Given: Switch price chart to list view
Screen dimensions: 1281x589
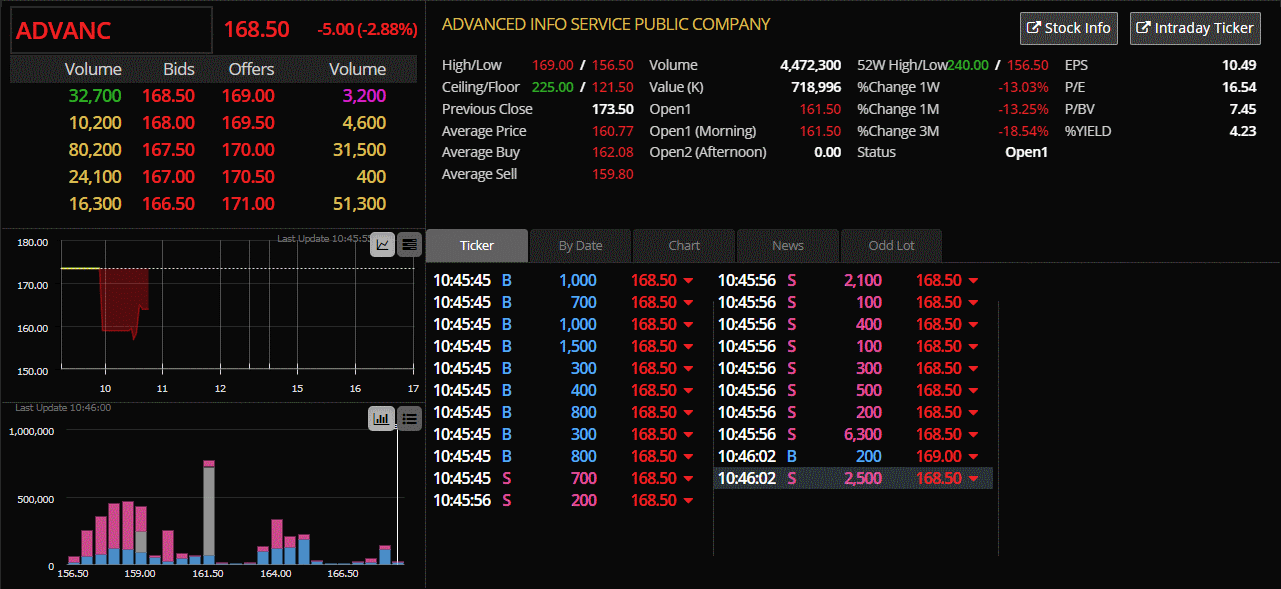Looking at the screenshot, I should click(x=409, y=244).
